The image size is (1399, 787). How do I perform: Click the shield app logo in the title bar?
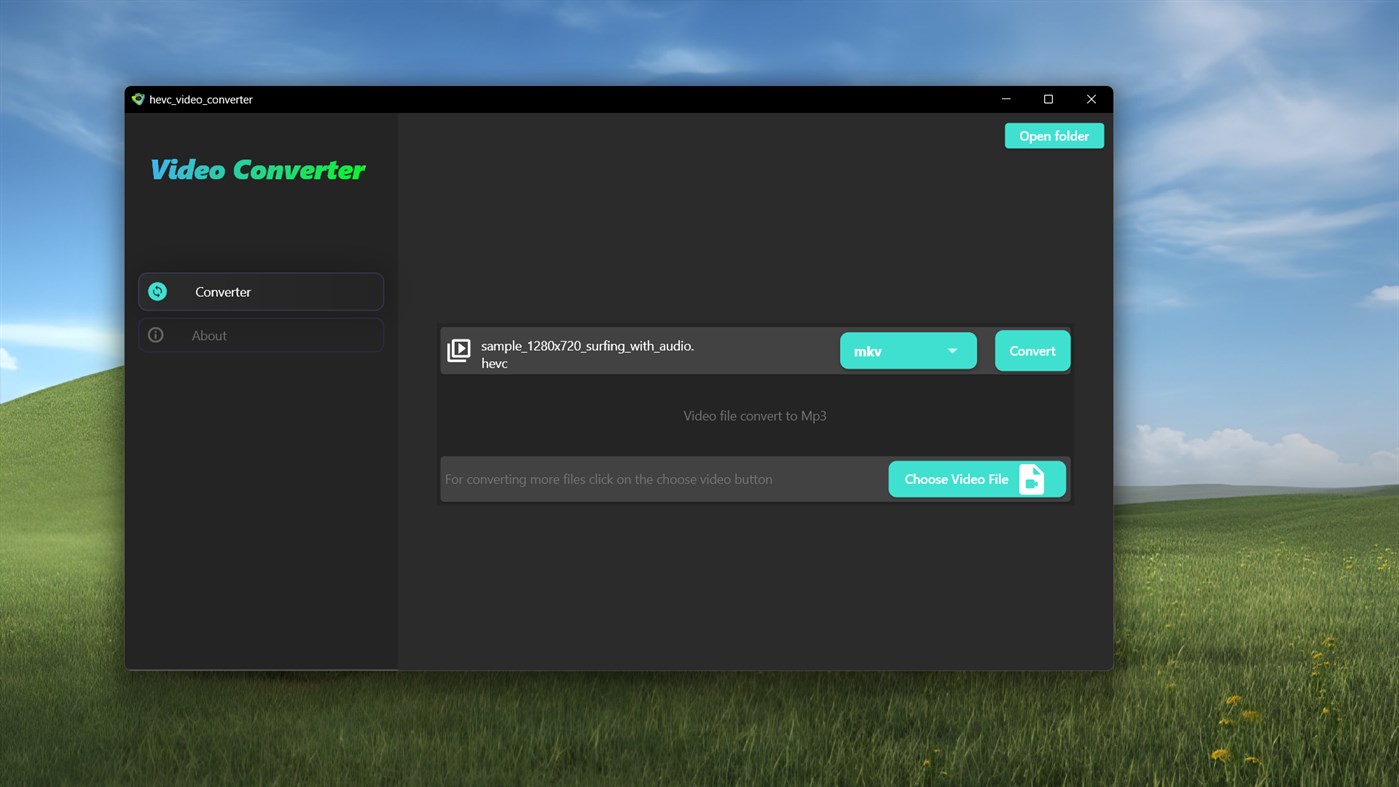click(x=138, y=99)
